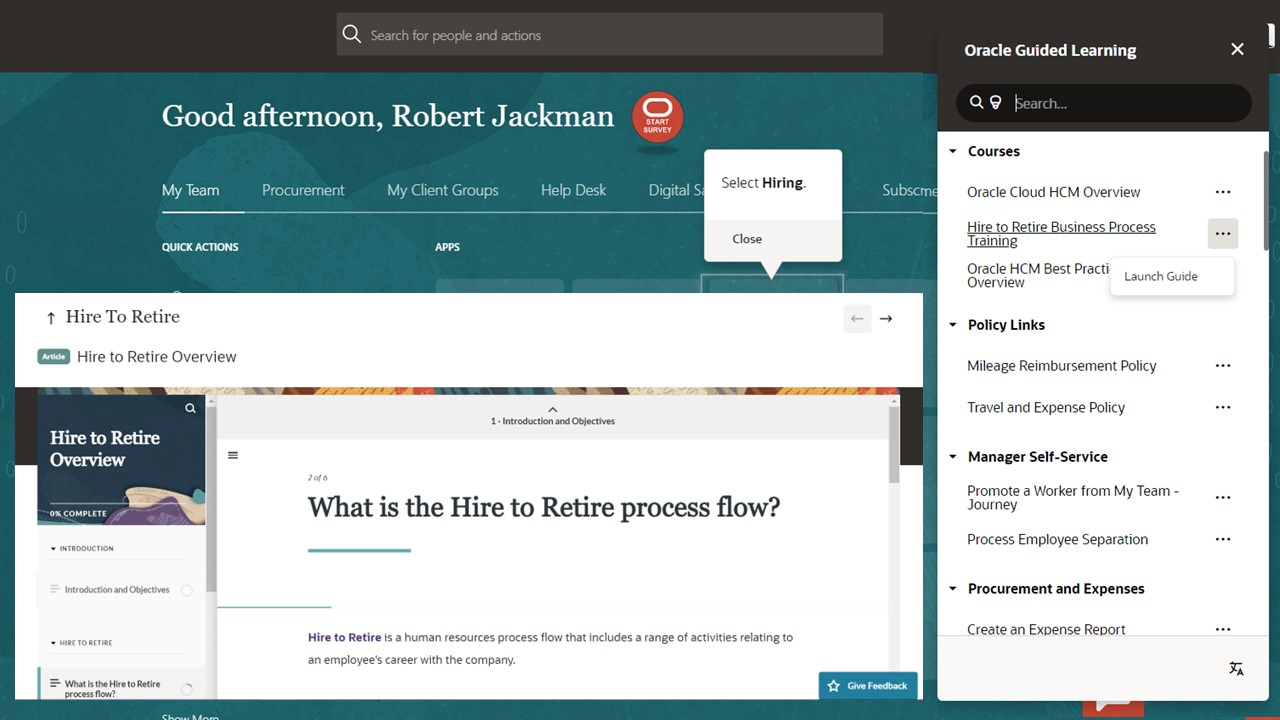Open What is the Hire to Retire process flow lesson
The width and height of the screenshot is (1280, 720).
click(x=112, y=689)
